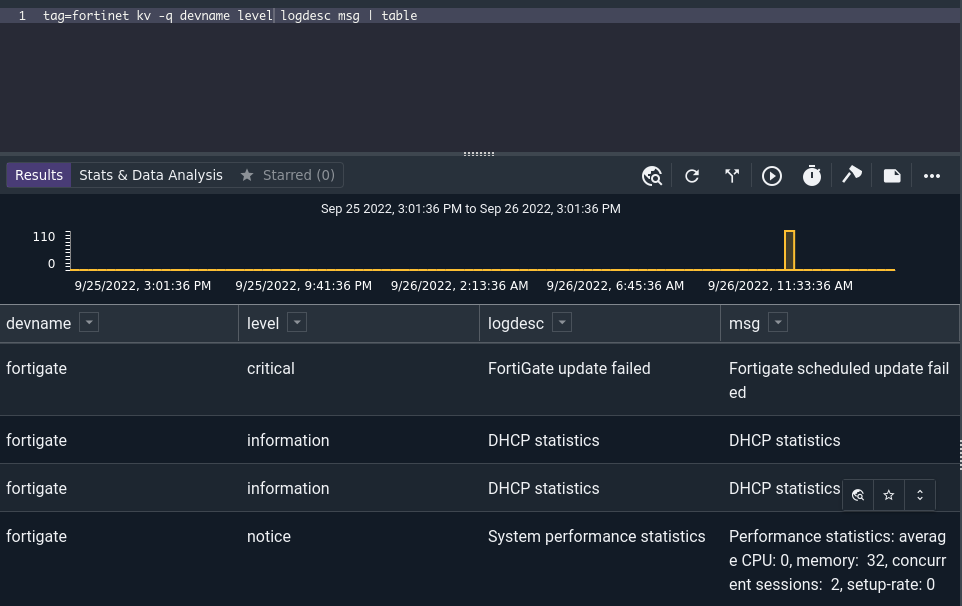Open the Starred (0) tab

(288, 175)
